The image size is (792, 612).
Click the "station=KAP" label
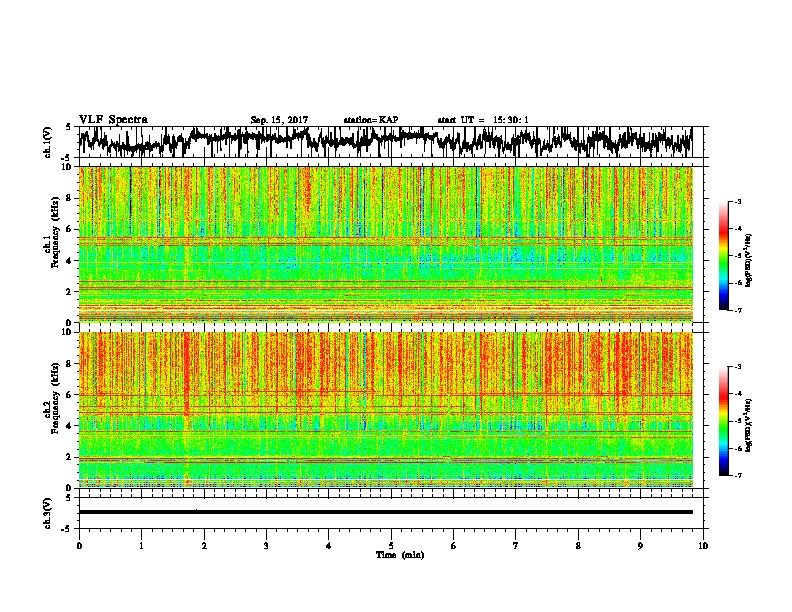(371, 120)
